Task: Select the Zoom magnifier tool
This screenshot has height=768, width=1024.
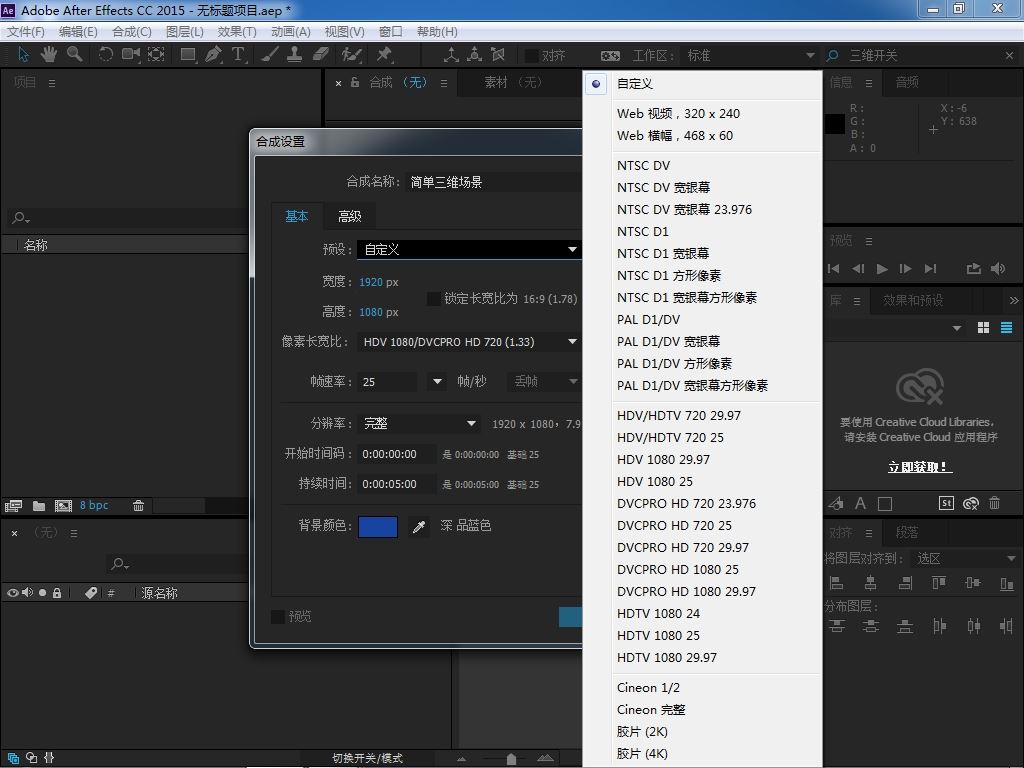Action: point(74,54)
